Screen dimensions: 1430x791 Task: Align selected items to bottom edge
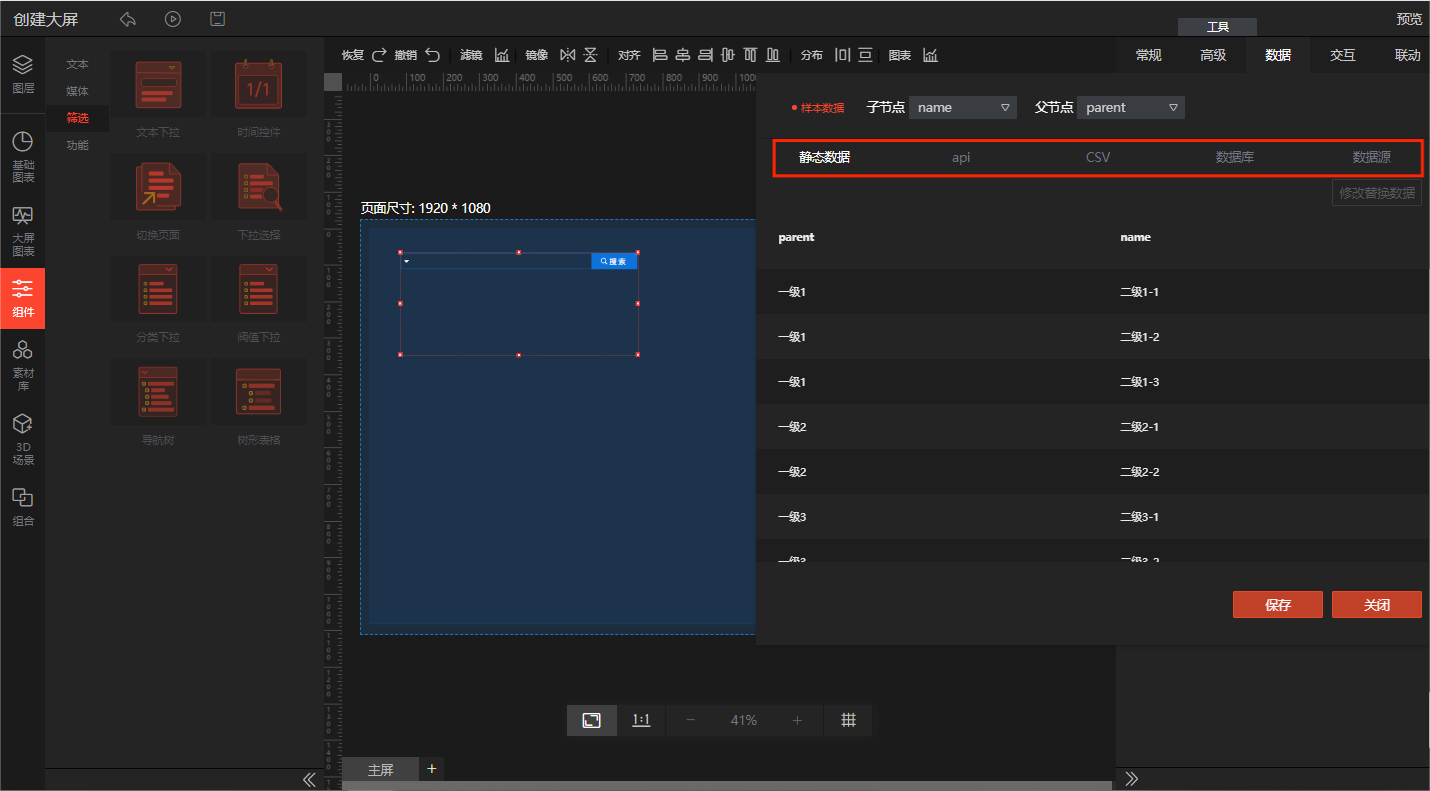tap(774, 55)
